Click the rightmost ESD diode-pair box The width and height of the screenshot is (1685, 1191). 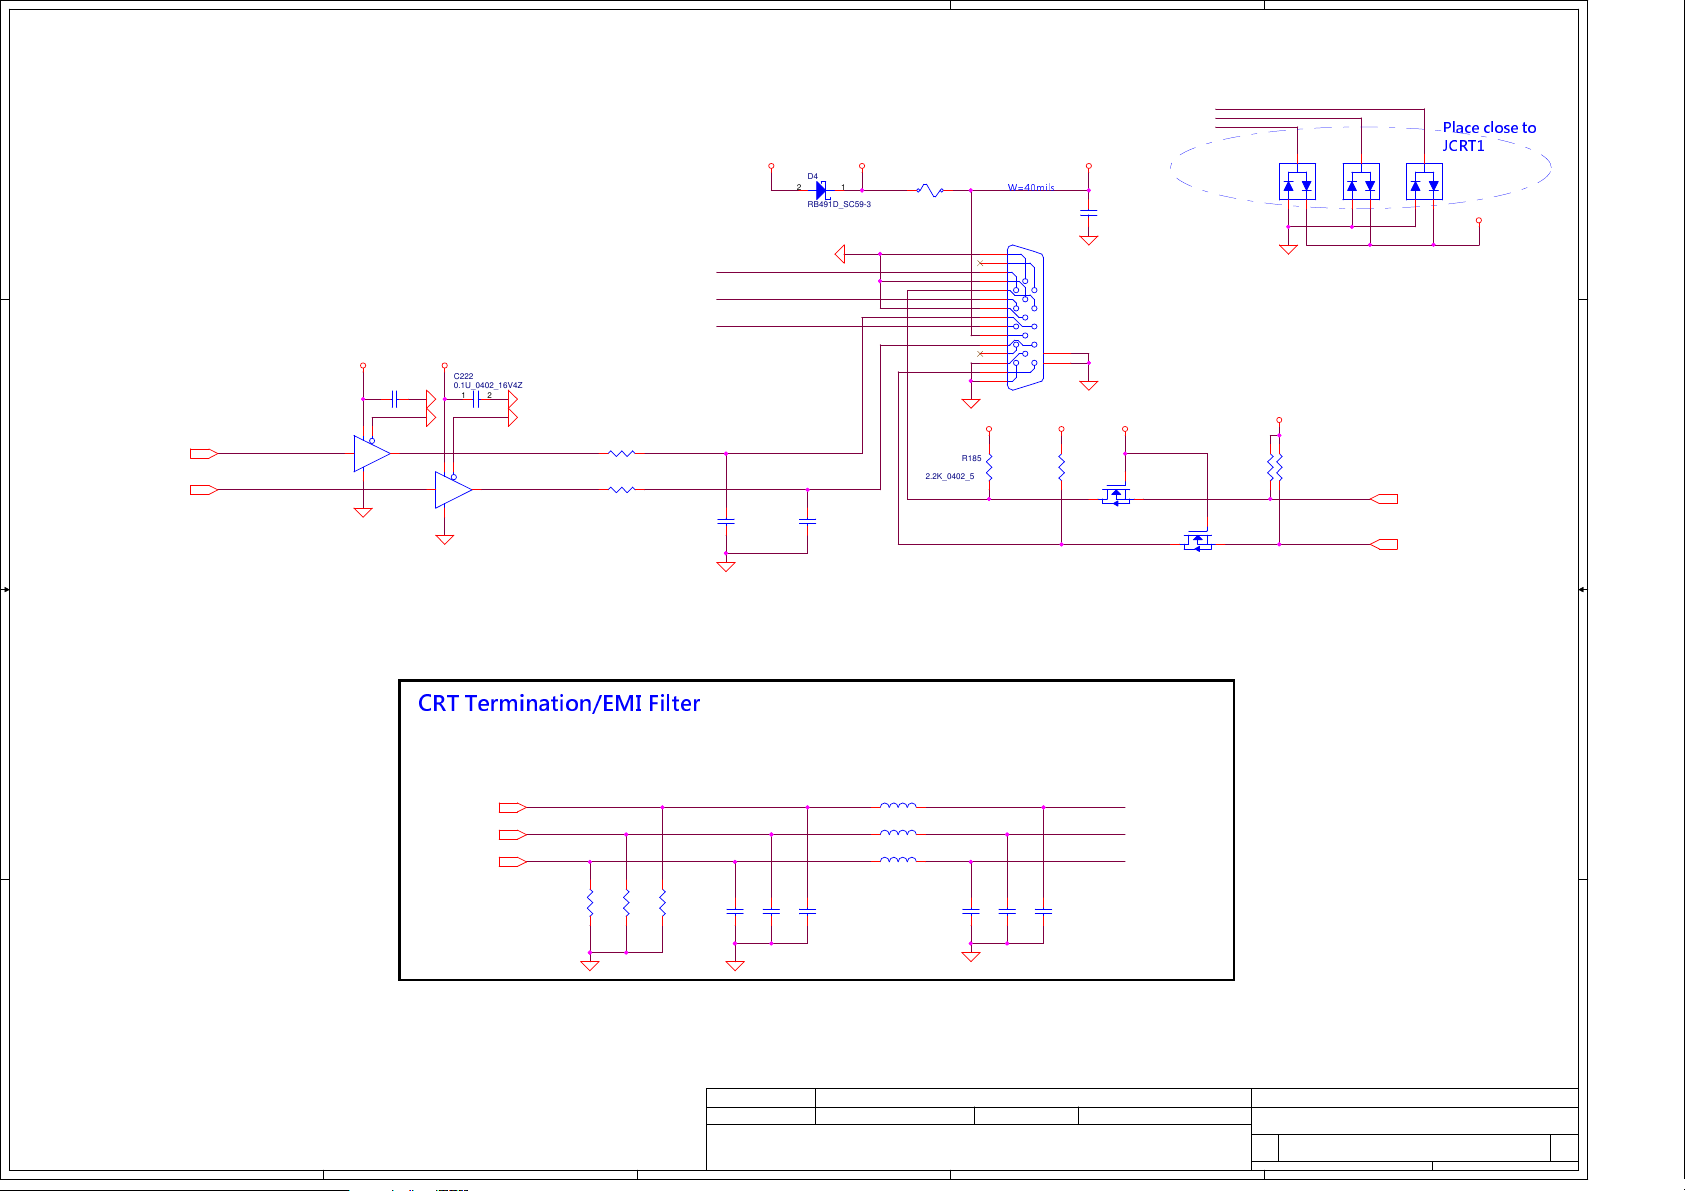[x=1424, y=182]
